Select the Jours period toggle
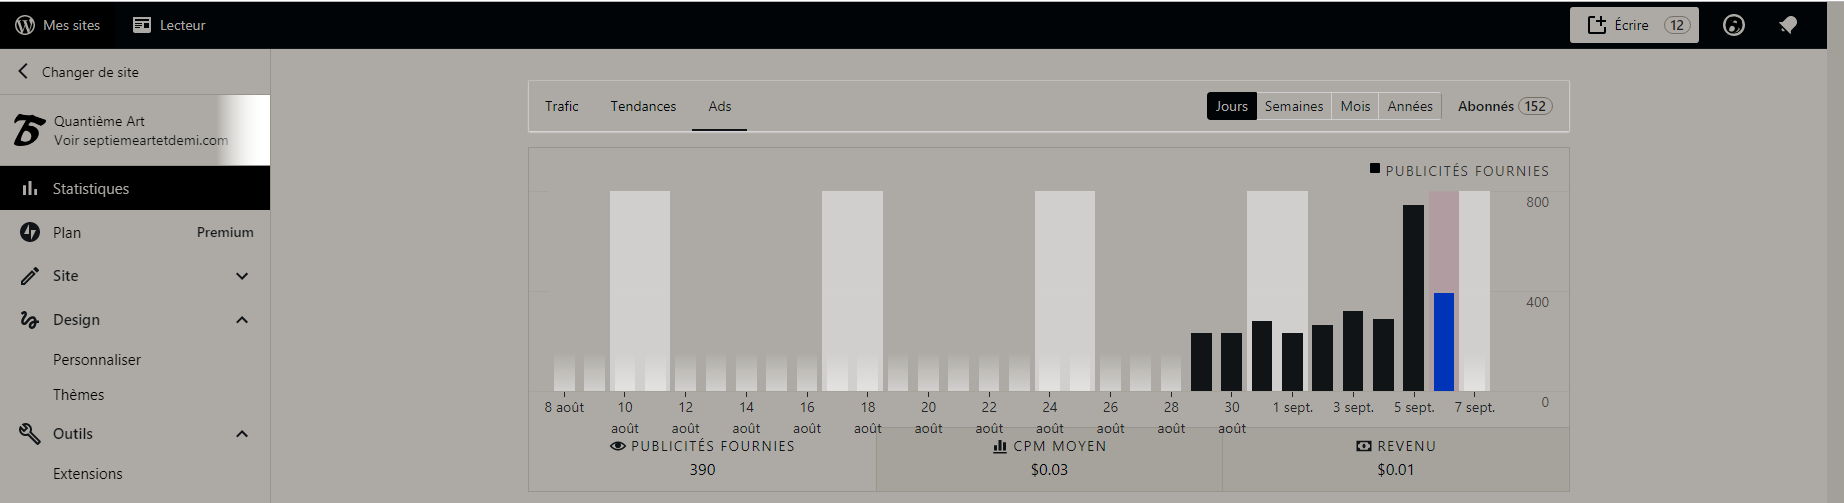 point(1231,106)
